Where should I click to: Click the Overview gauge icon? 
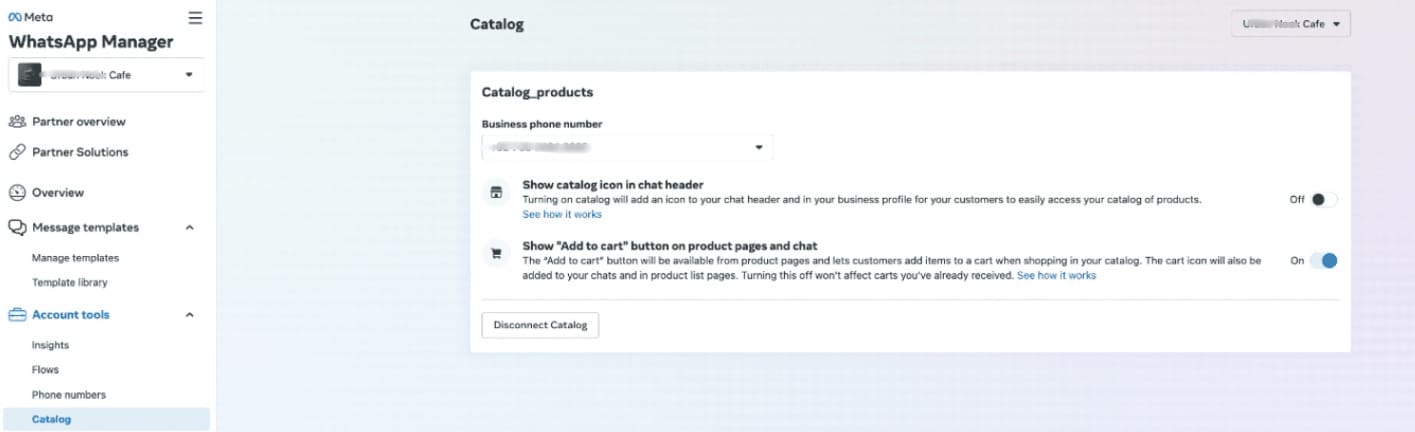pos(17,193)
